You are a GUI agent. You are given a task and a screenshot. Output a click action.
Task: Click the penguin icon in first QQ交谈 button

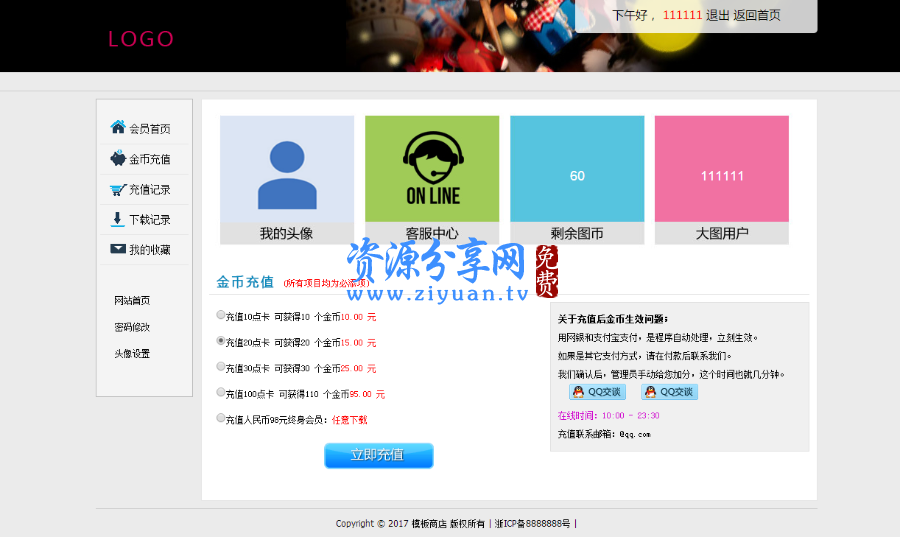click(x=578, y=392)
